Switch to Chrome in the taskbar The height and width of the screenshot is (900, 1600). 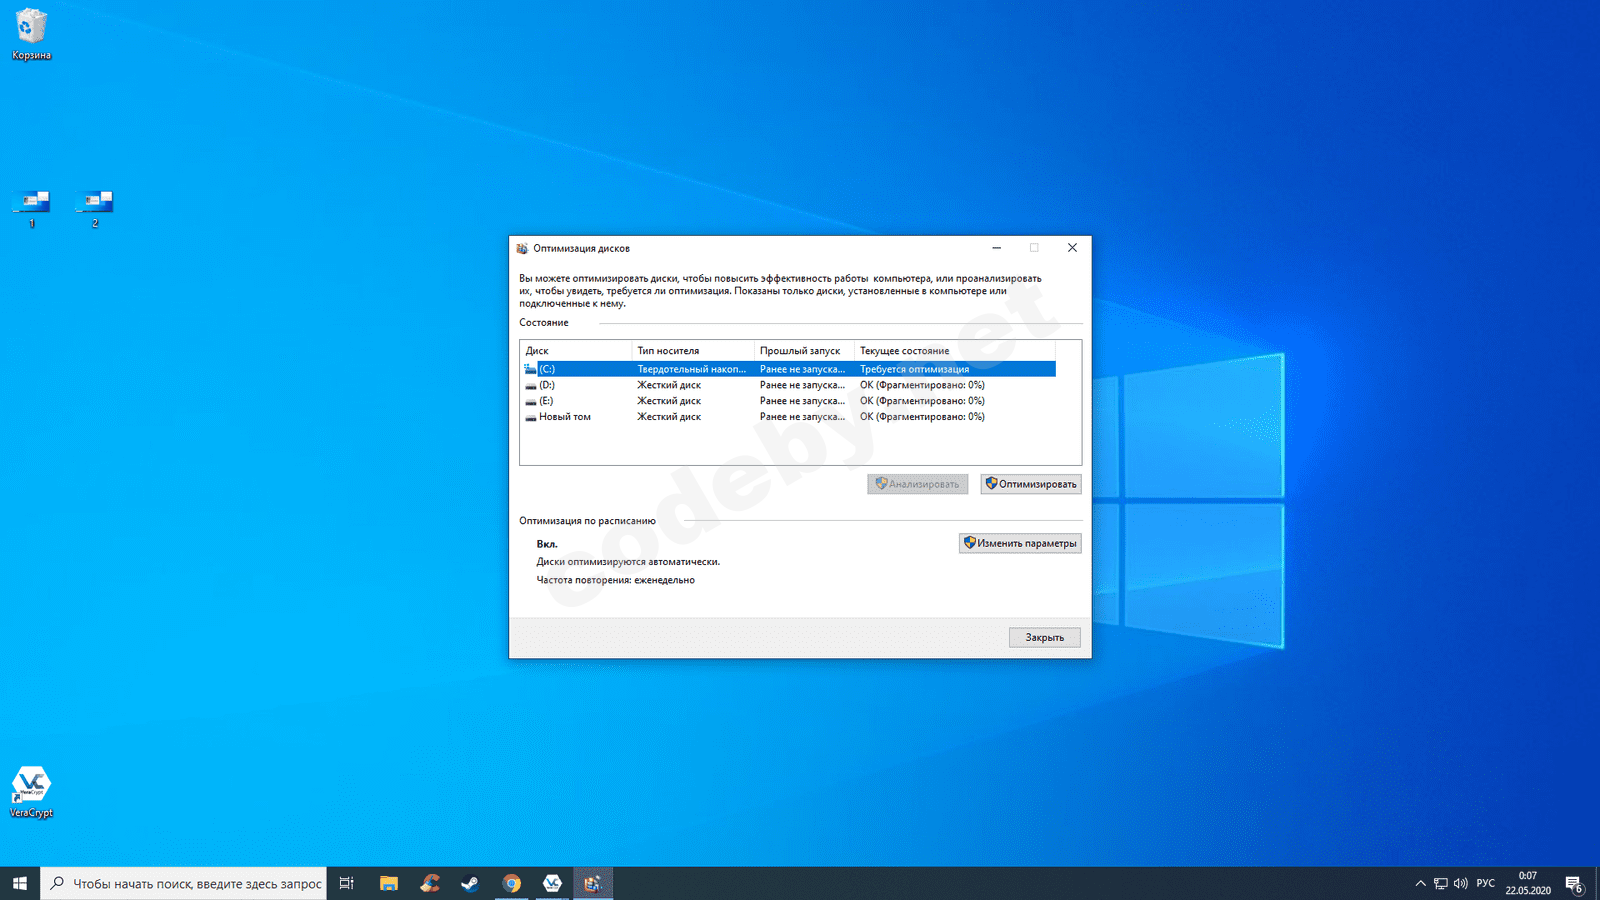click(x=511, y=883)
